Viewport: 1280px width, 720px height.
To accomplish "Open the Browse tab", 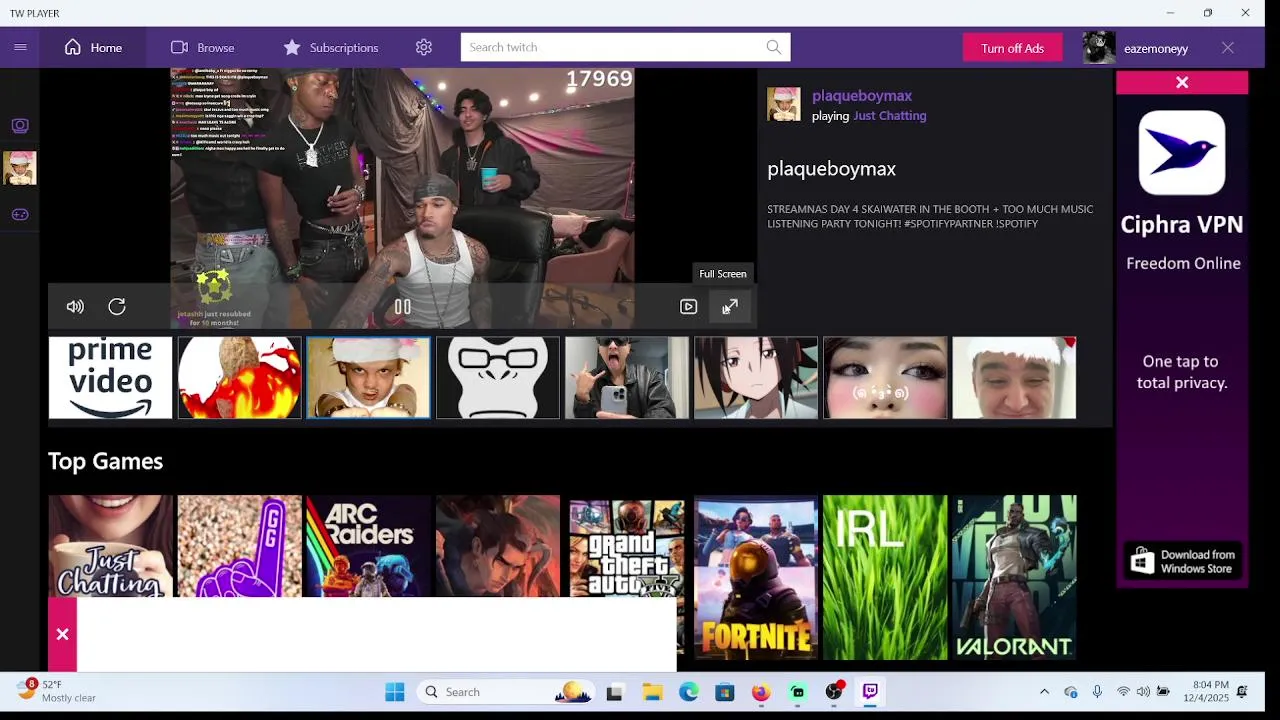I will pos(202,48).
